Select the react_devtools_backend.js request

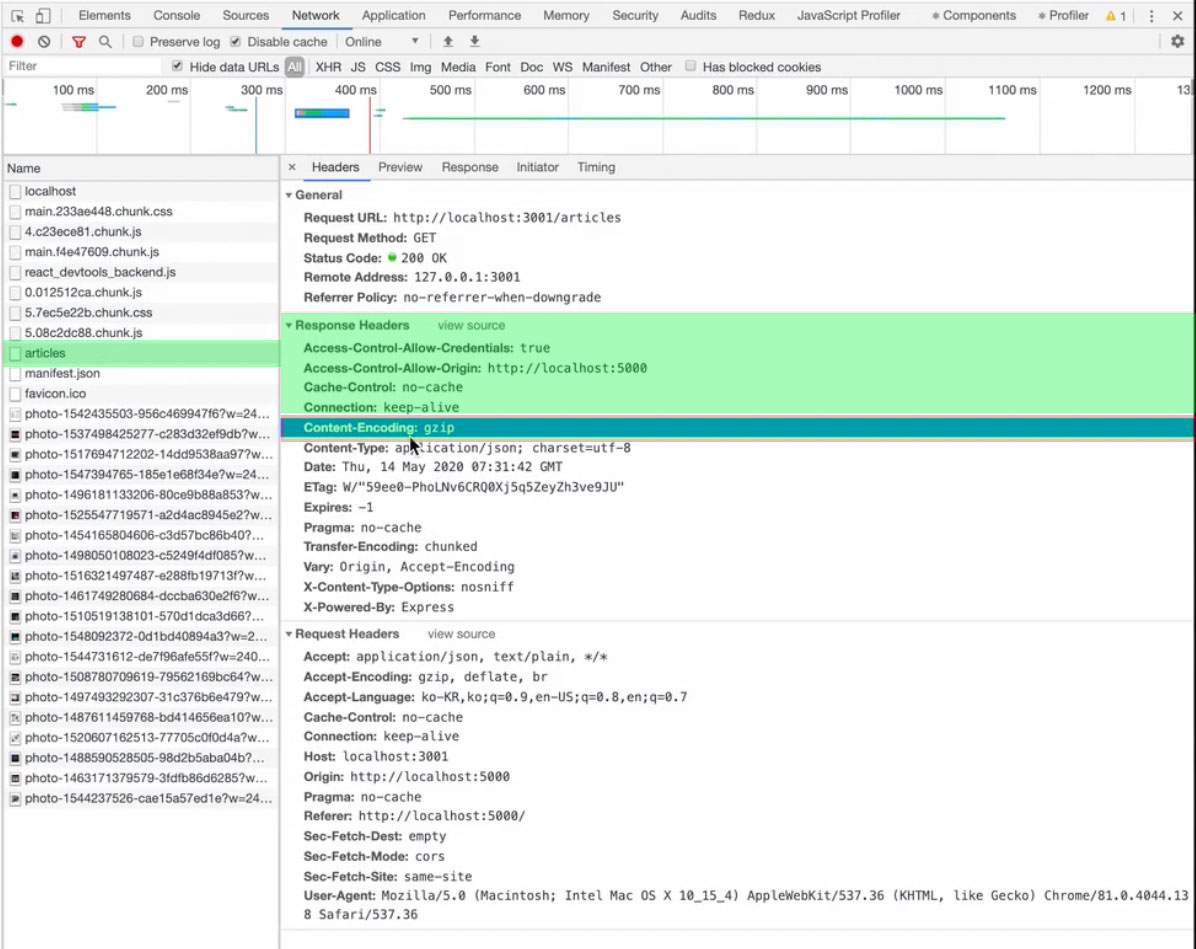(x=141, y=272)
